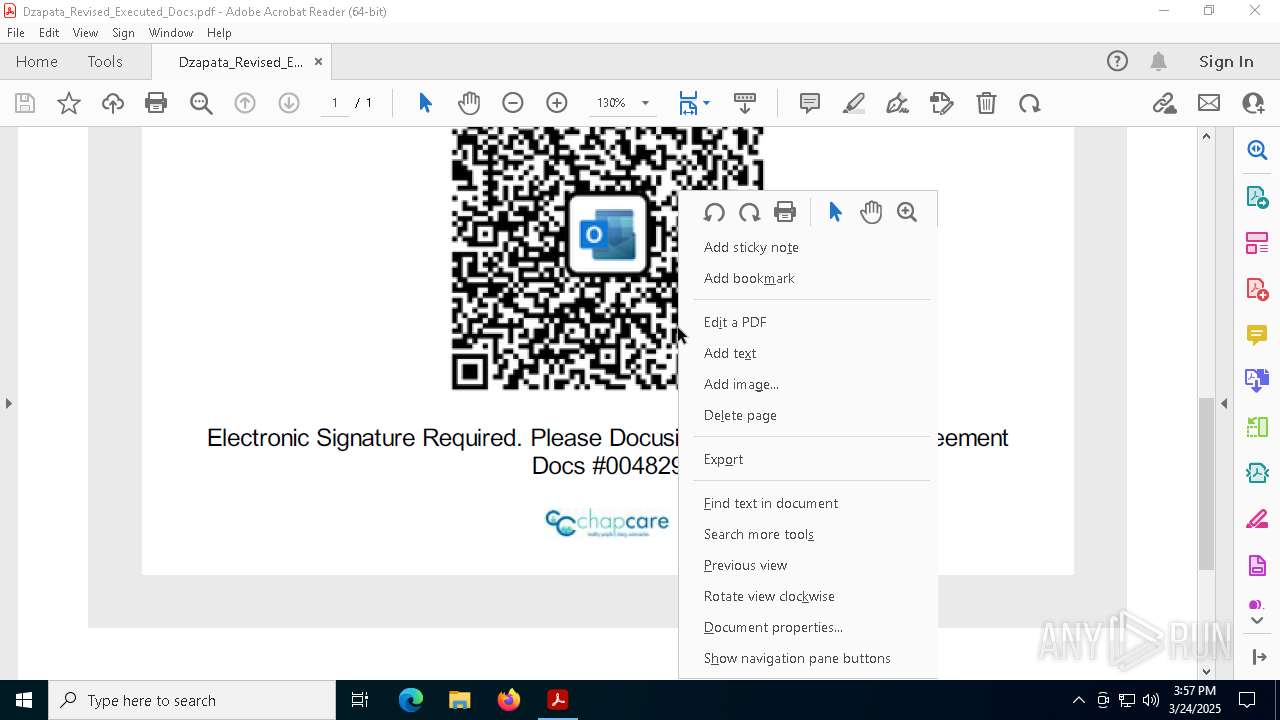This screenshot has width=1280, height=720.
Task: Switch to the Home tab
Action: (x=37, y=61)
